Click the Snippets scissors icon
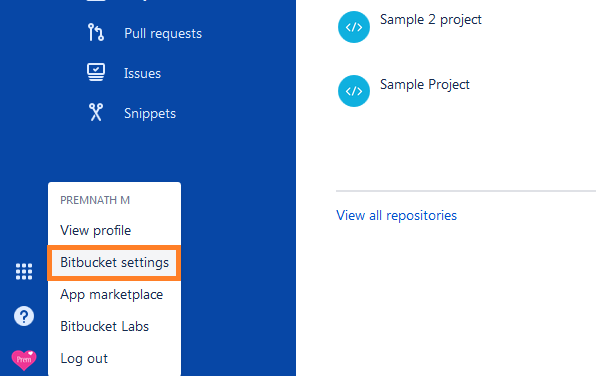The image size is (596, 376). (x=96, y=113)
